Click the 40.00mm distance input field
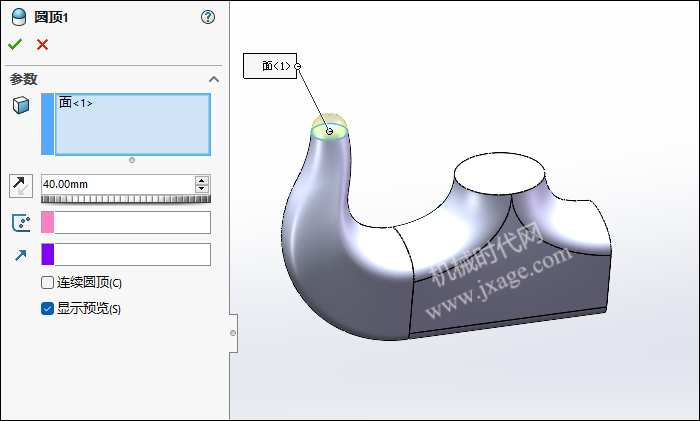 (117, 184)
